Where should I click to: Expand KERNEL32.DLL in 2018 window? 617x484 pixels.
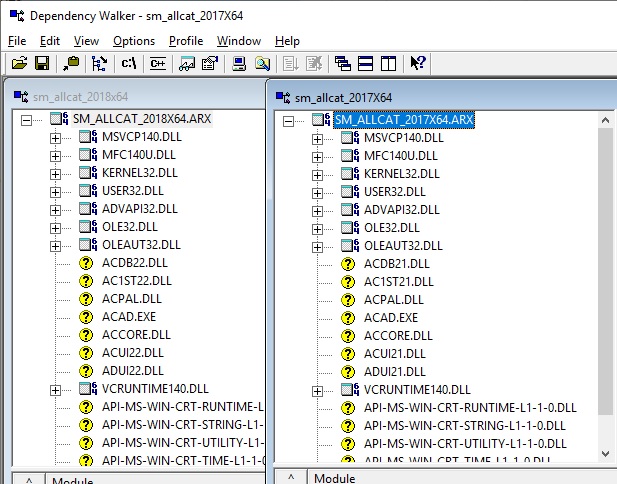[x=55, y=174]
